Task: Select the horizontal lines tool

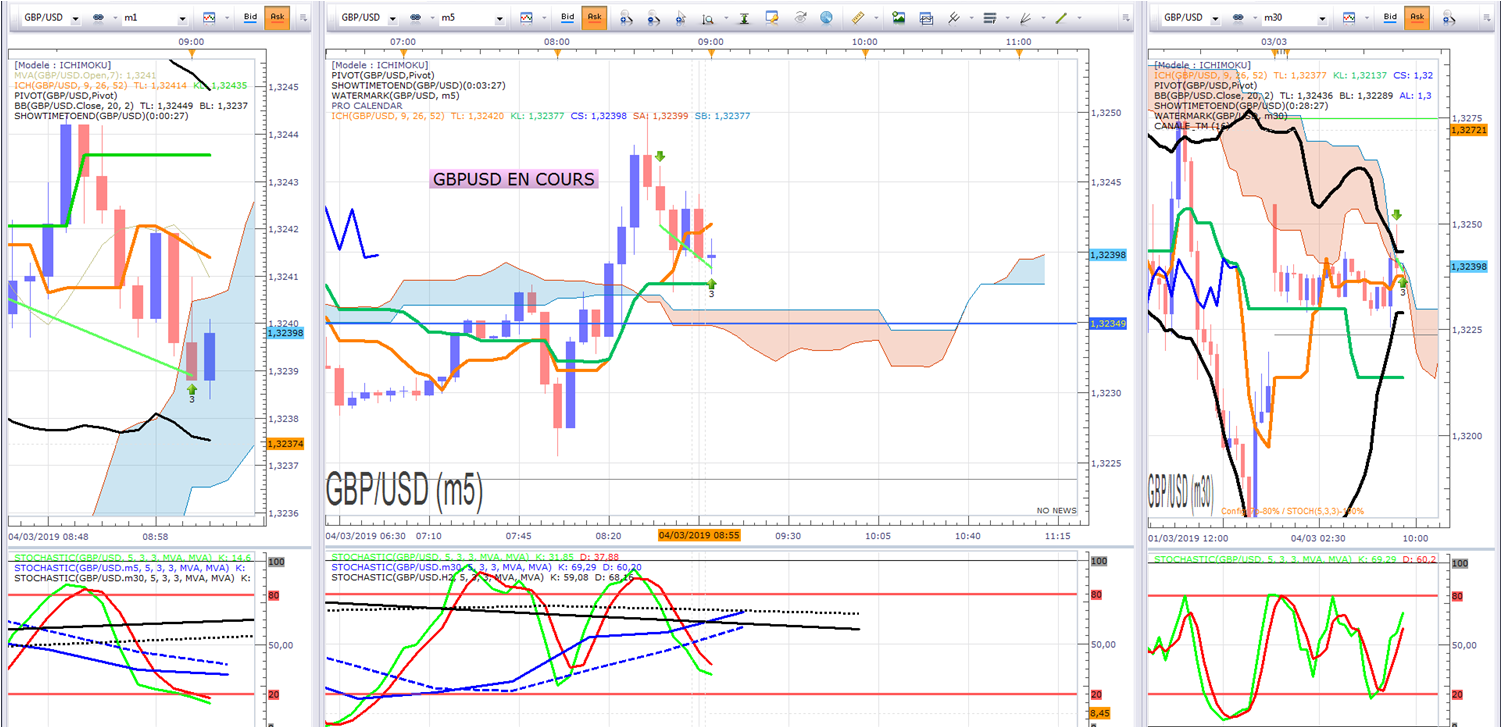Action: click(x=990, y=17)
